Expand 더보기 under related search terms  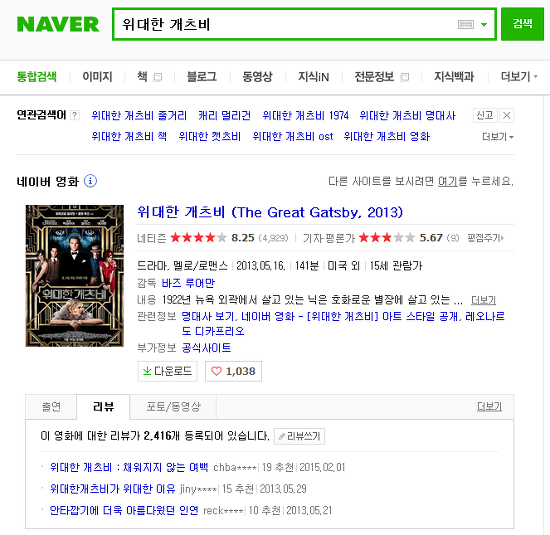498,136
